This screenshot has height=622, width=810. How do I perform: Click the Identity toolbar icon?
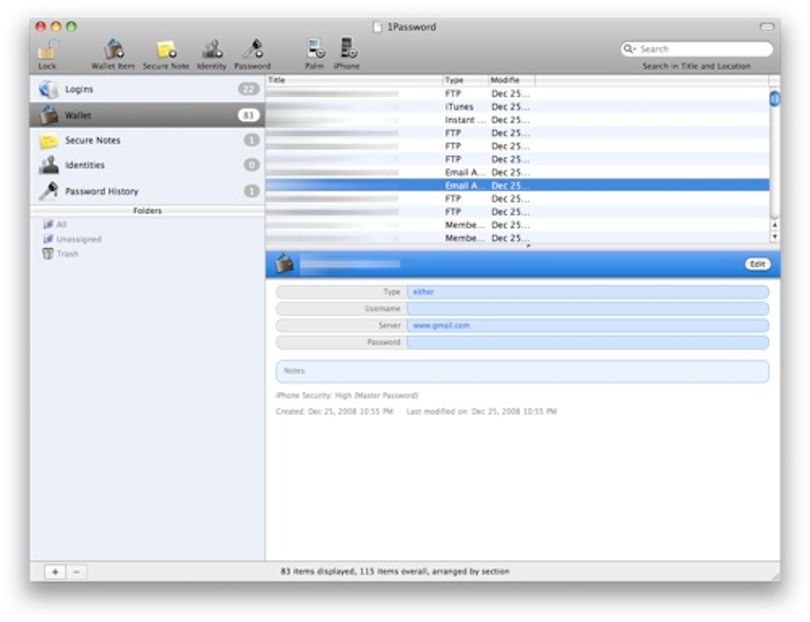[212, 50]
